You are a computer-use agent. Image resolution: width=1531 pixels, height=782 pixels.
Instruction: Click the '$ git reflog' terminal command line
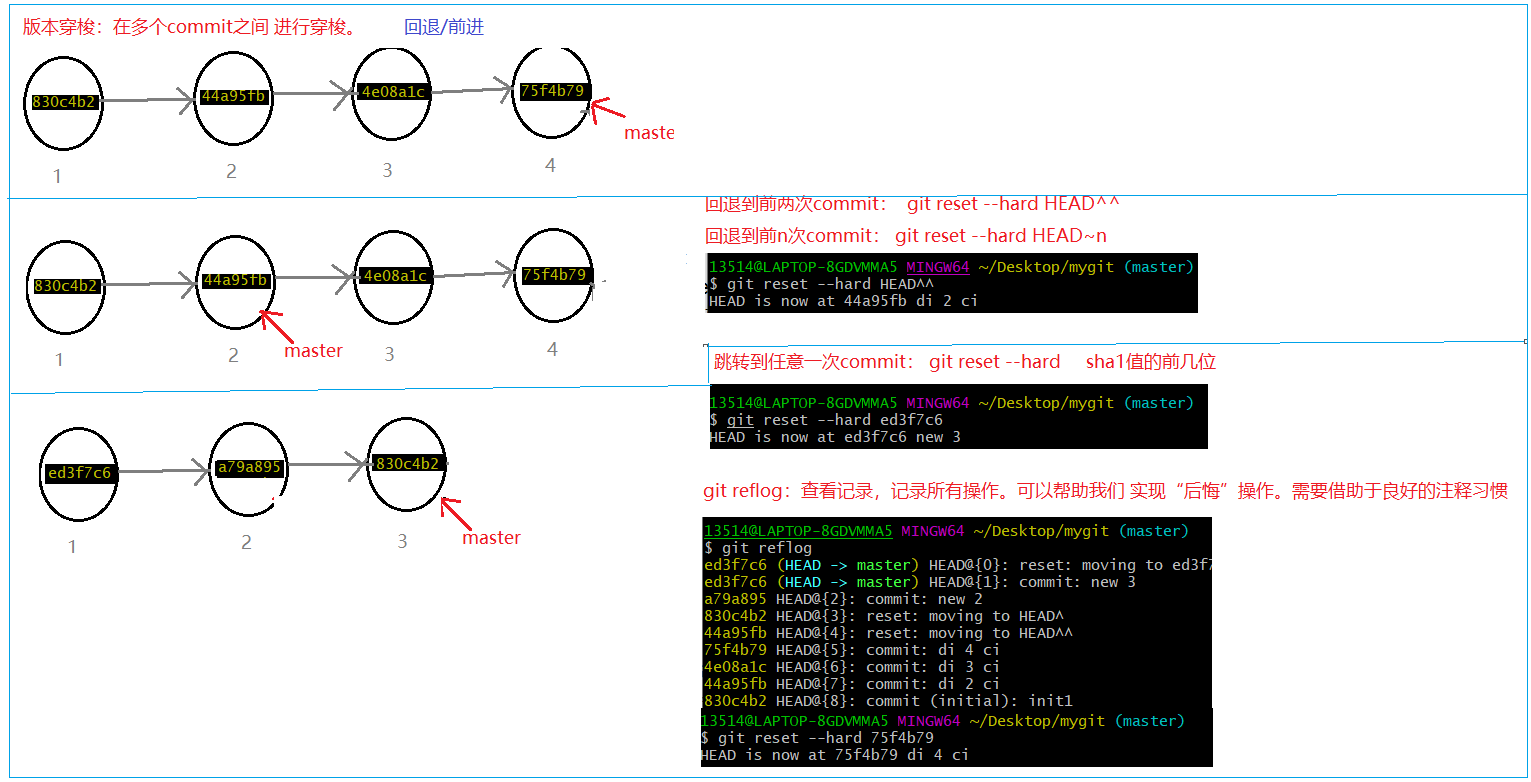(x=758, y=548)
